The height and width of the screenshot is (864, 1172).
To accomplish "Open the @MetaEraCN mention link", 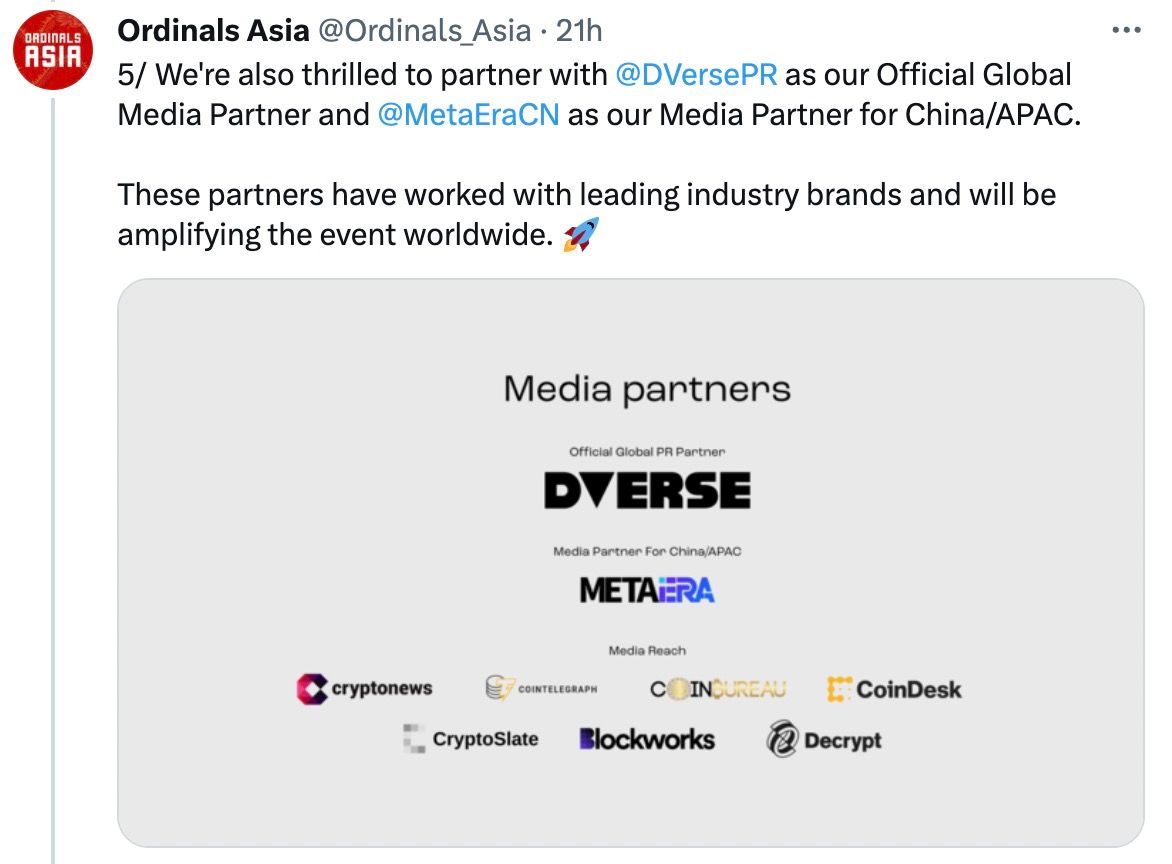I will (x=468, y=114).
